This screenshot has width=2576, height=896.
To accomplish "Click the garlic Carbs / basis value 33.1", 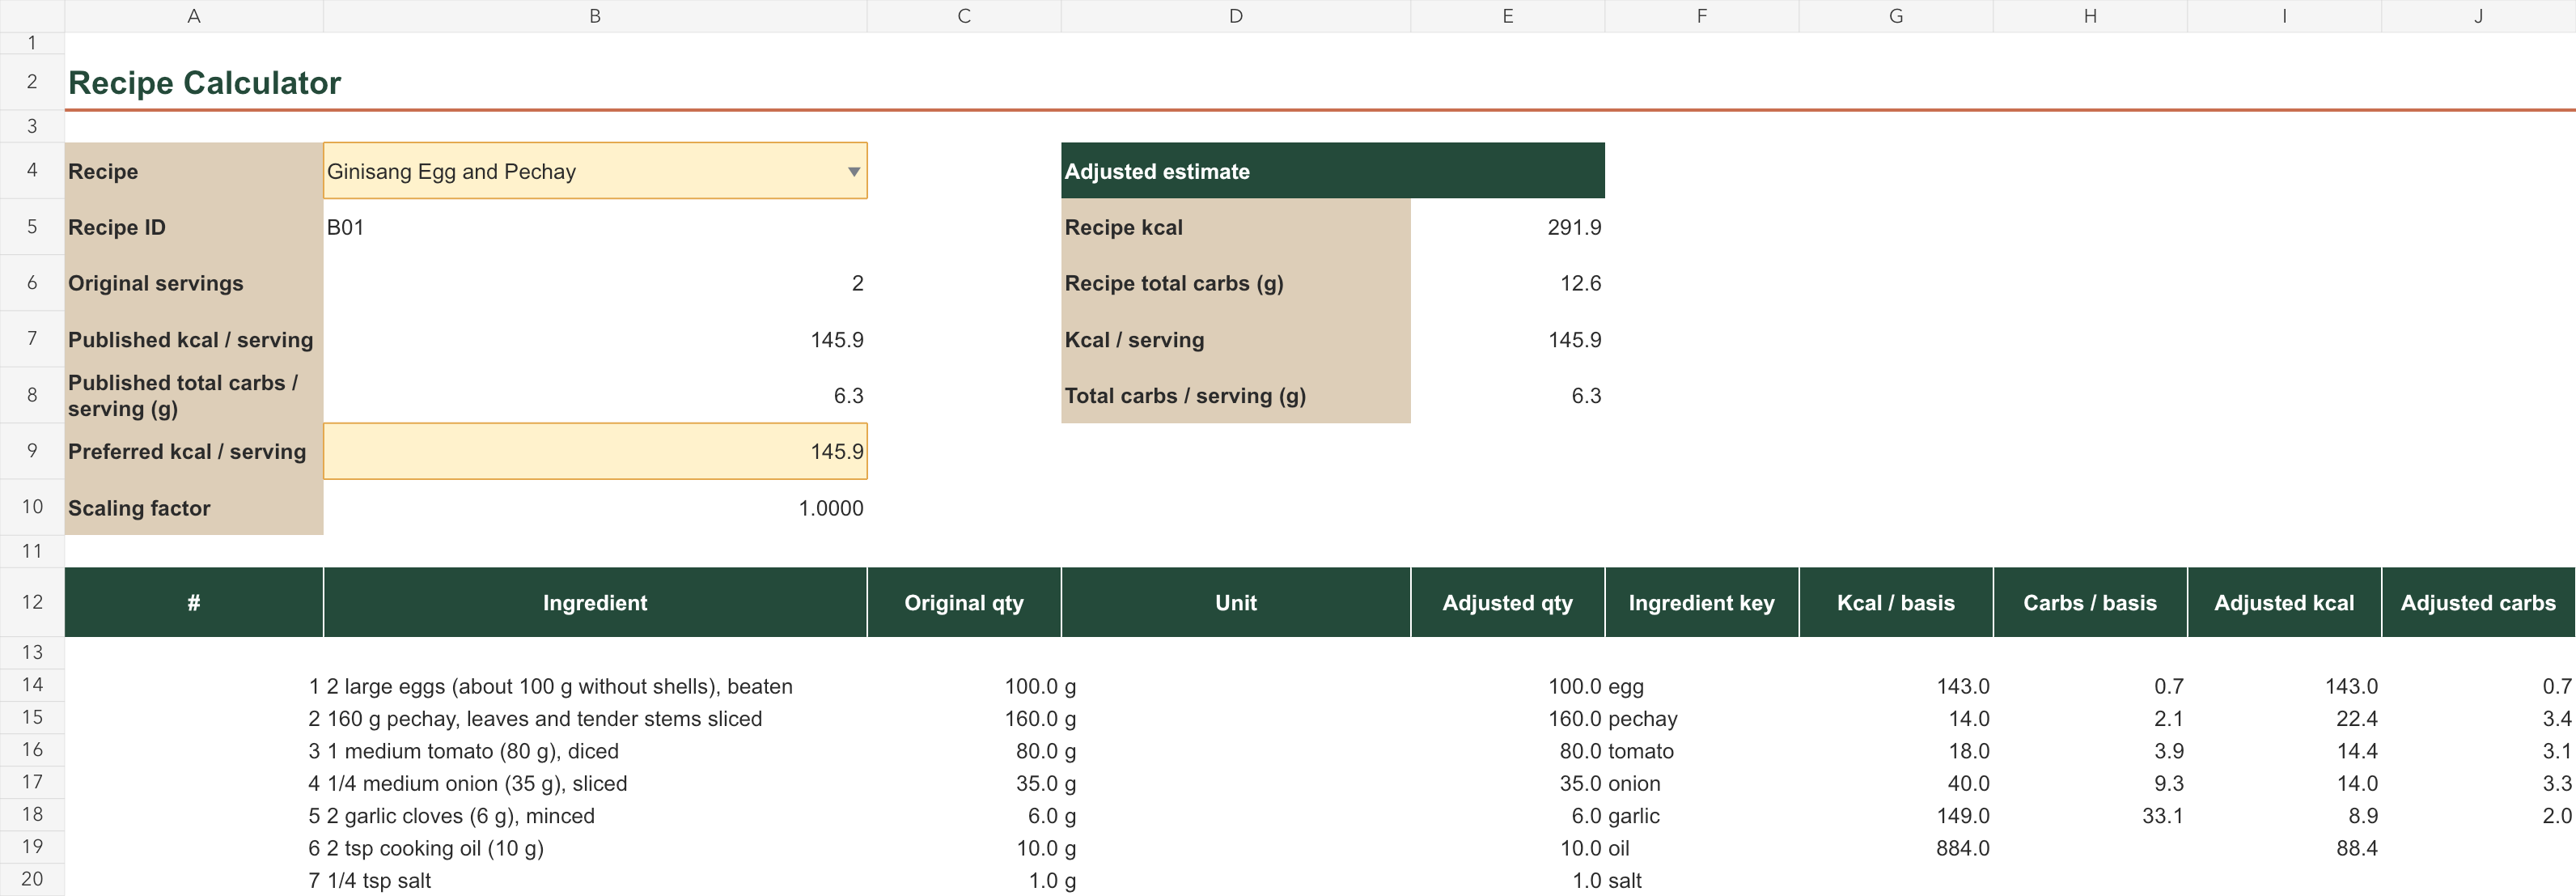I will (2162, 815).
